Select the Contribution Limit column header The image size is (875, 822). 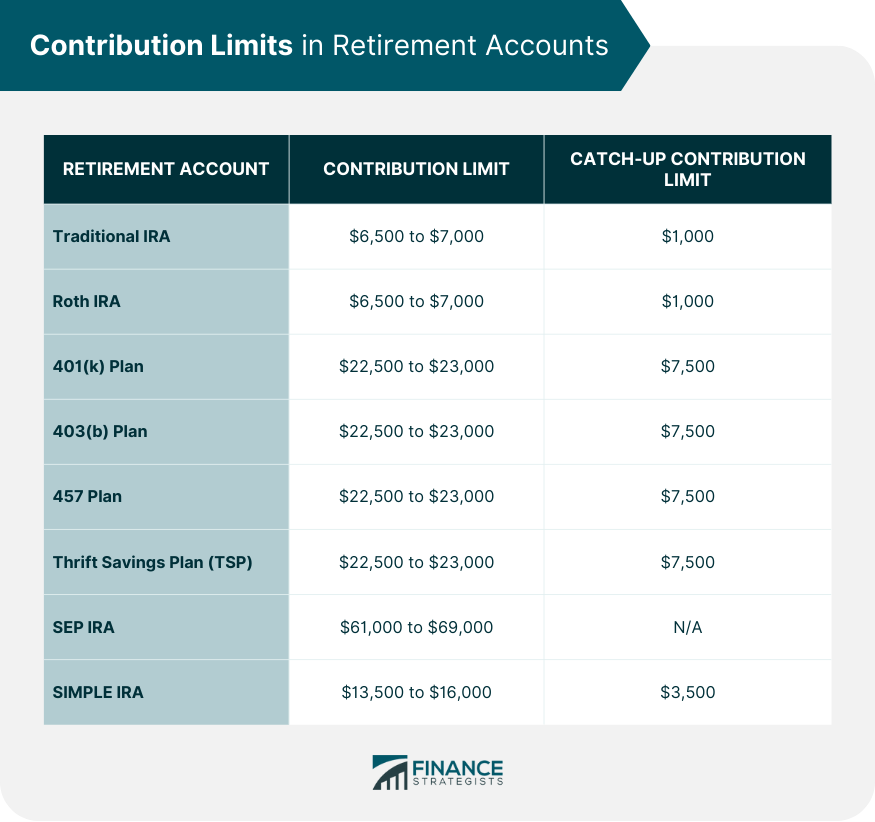point(416,169)
